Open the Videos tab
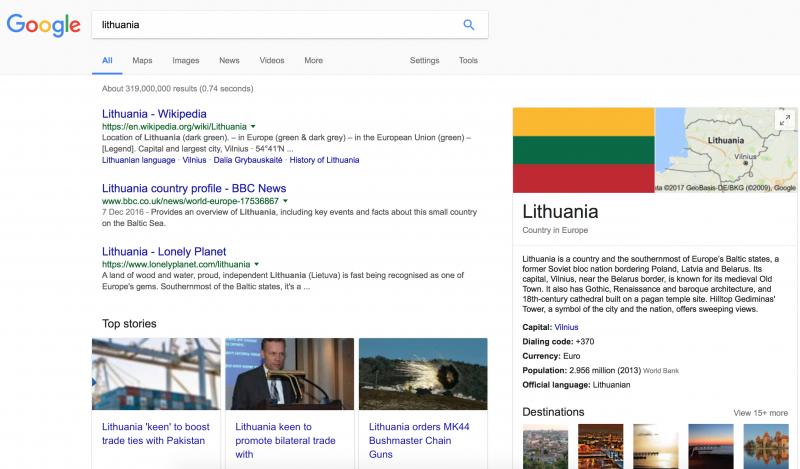The image size is (800, 469). pyautogui.click(x=272, y=60)
